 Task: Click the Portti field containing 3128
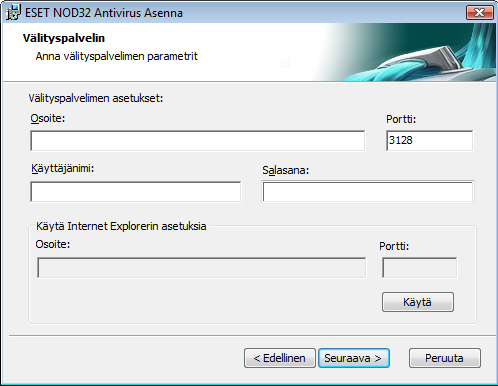coord(429,140)
